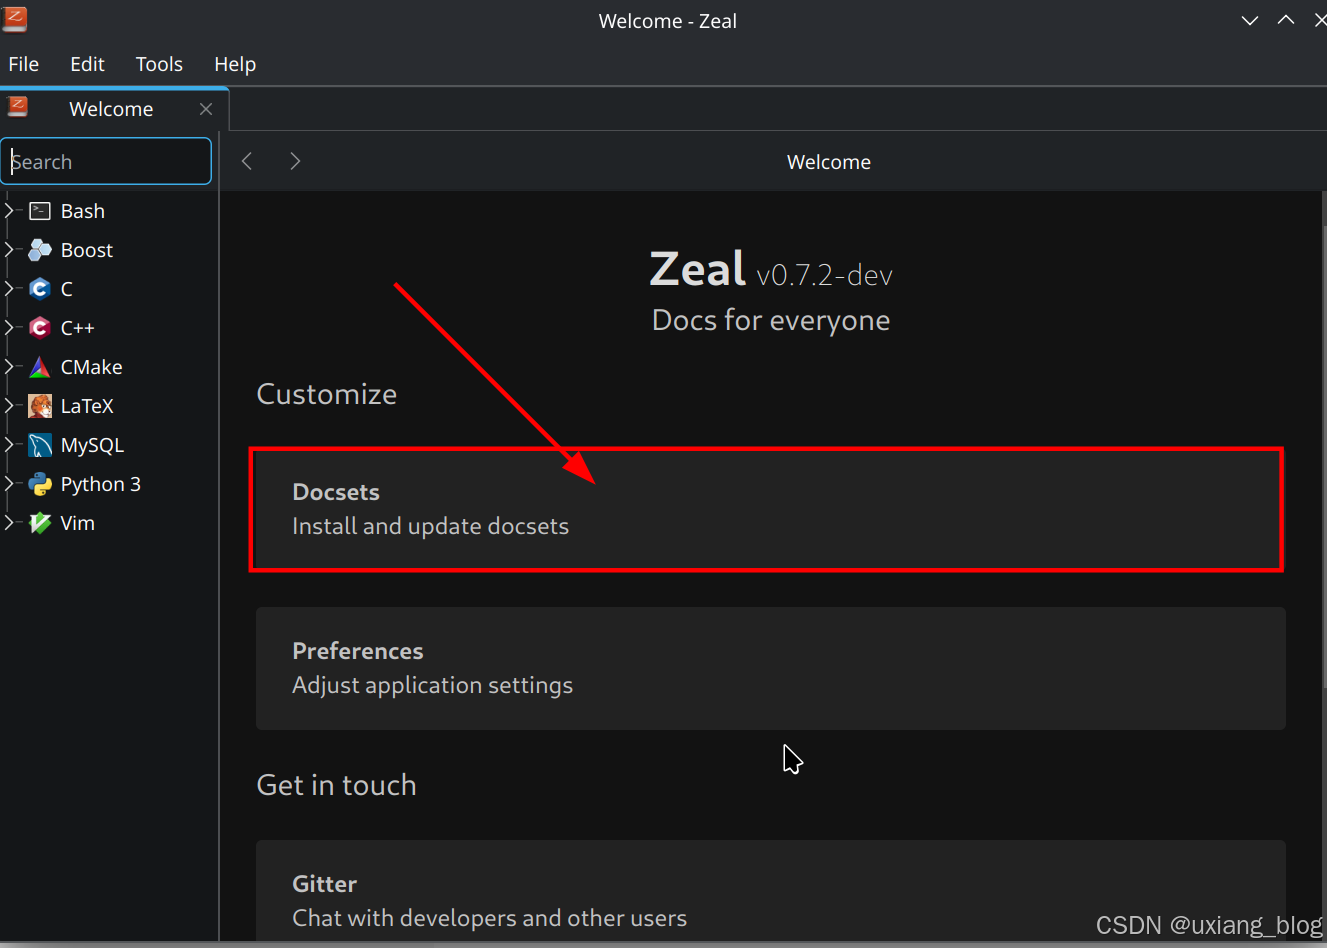The image size is (1327, 948).
Task: Select the Python 3 docset label
Action: pos(100,484)
